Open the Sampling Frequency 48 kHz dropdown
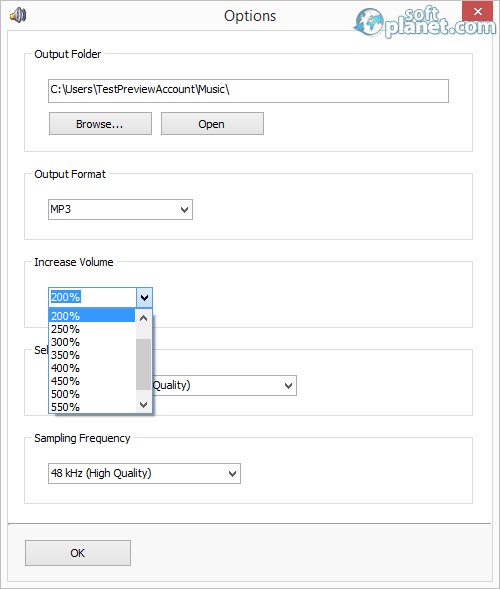This screenshot has height=589, width=500. [144, 473]
